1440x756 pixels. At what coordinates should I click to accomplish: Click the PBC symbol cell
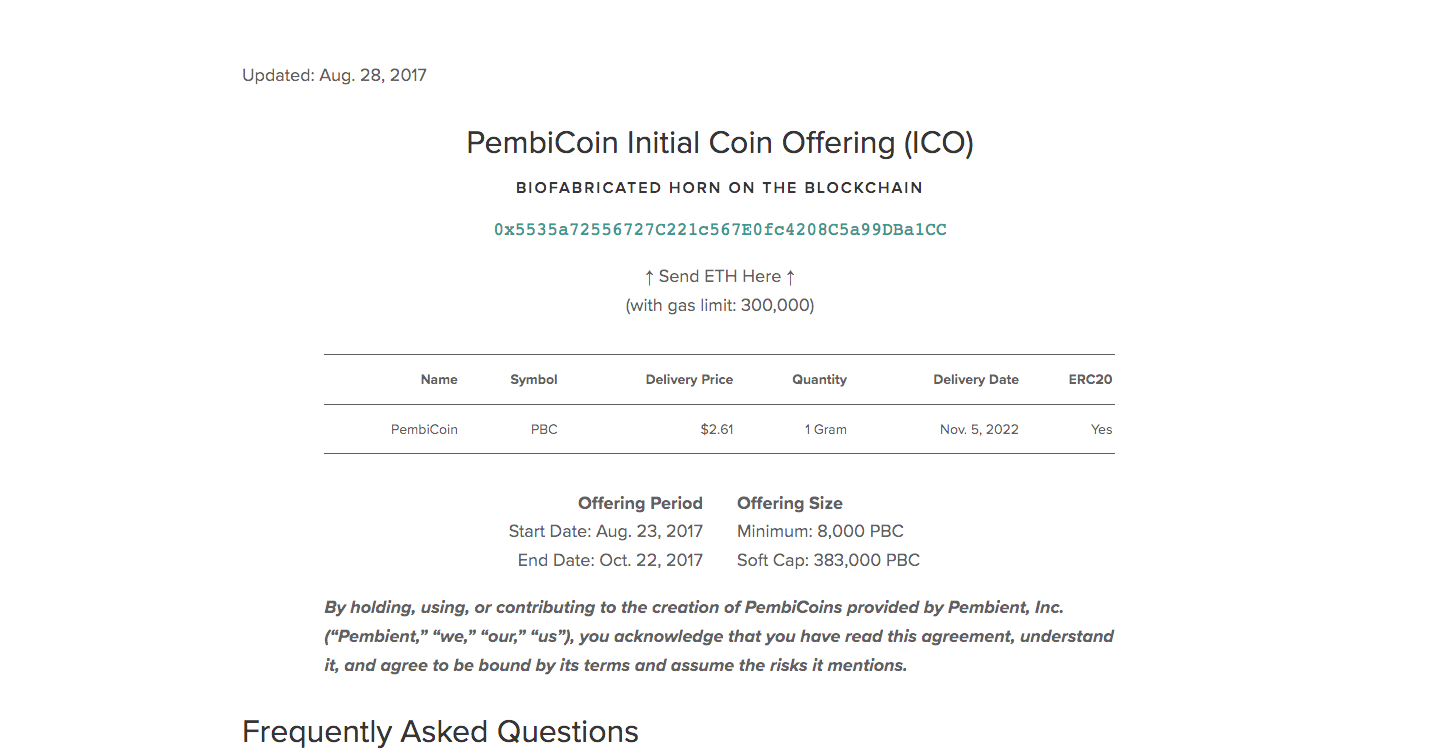coord(544,430)
